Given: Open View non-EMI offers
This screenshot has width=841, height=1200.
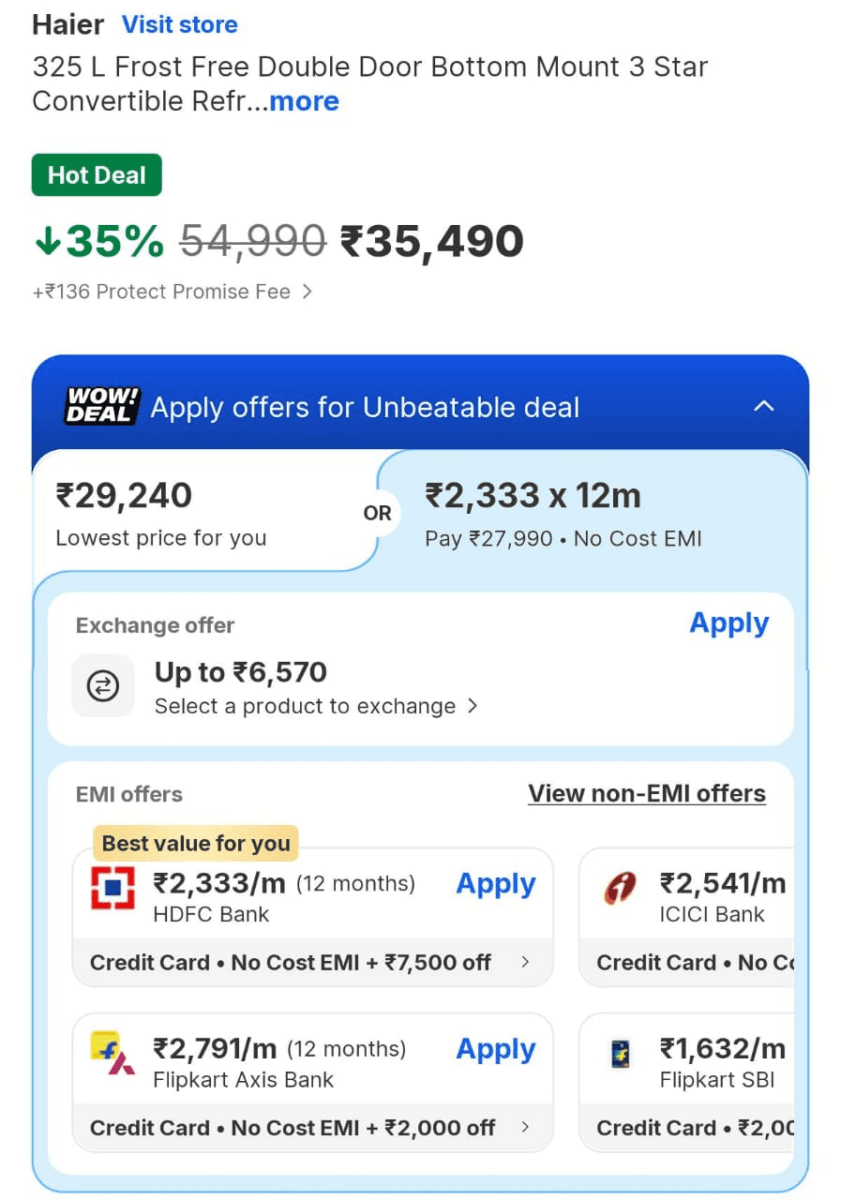Looking at the screenshot, I should pyautogui.click(x=646, y=793).
